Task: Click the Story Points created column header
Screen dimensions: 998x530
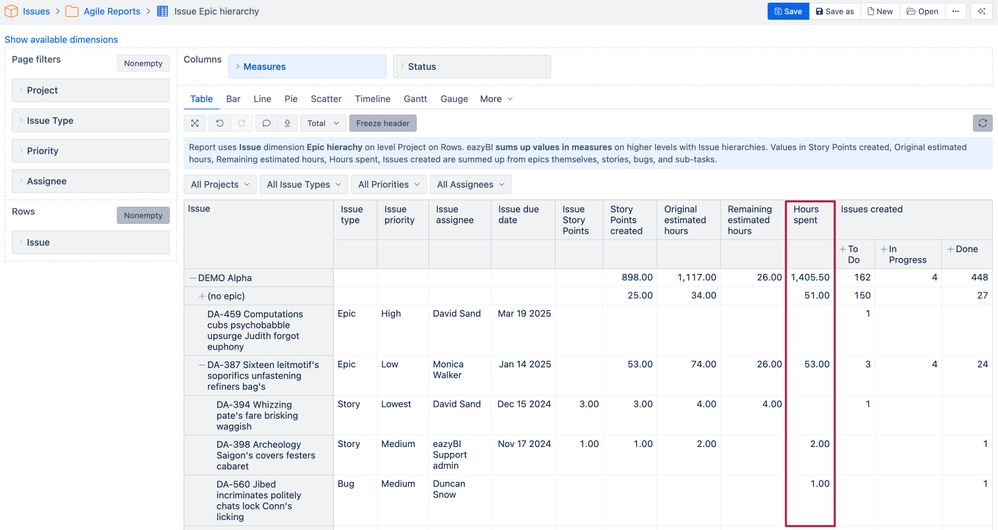Action: [629, 220]
